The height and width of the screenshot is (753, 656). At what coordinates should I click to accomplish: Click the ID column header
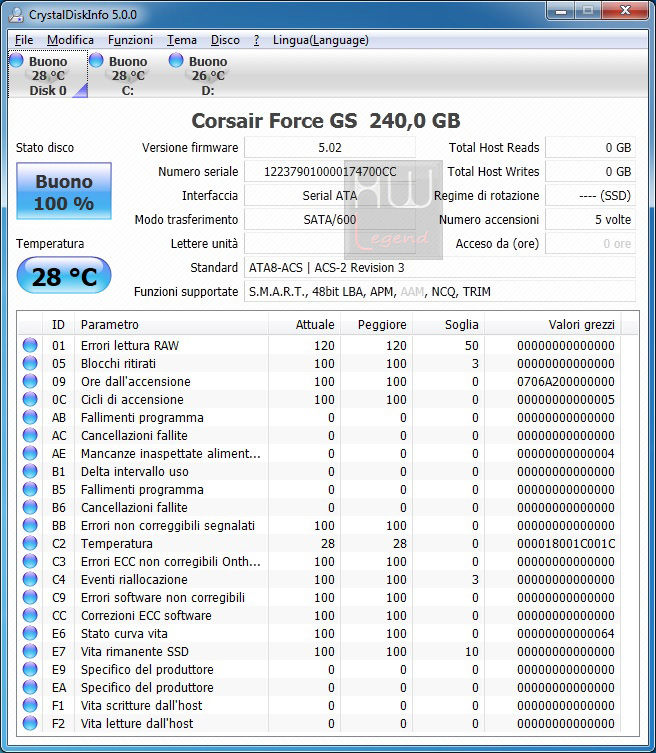58,325
